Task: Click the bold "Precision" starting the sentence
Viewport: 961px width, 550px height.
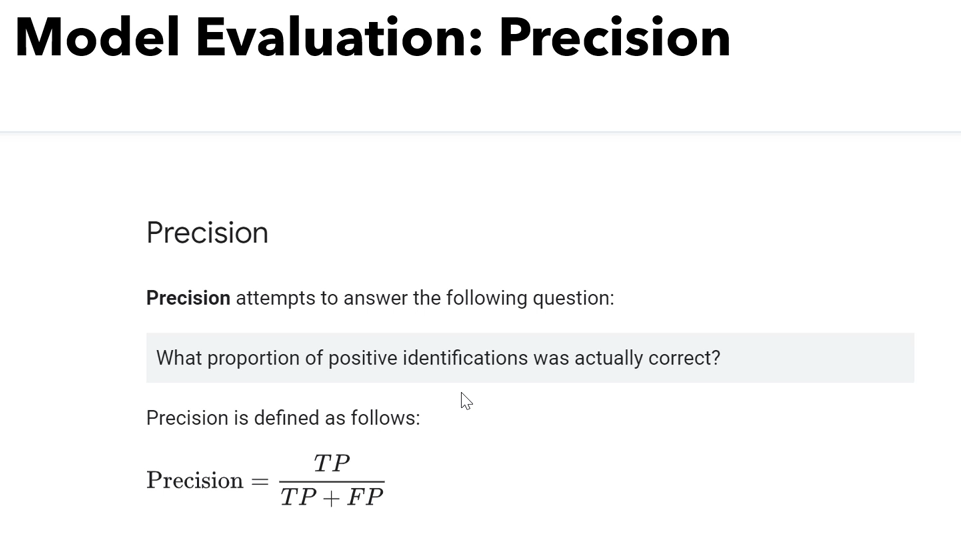Action: pos(188,298)
